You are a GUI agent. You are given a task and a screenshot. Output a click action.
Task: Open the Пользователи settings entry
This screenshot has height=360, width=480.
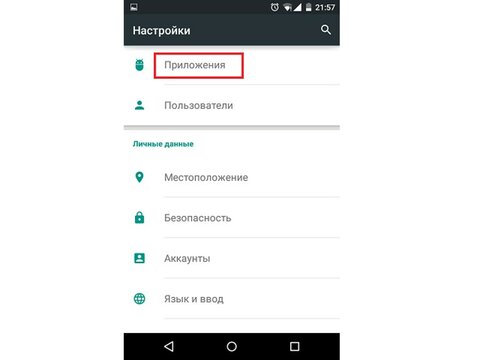[x=232, y=105]
